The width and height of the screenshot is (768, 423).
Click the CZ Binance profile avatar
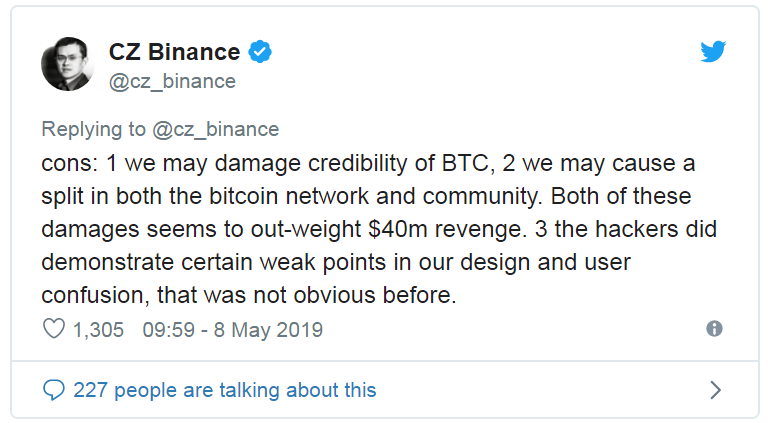66,64
